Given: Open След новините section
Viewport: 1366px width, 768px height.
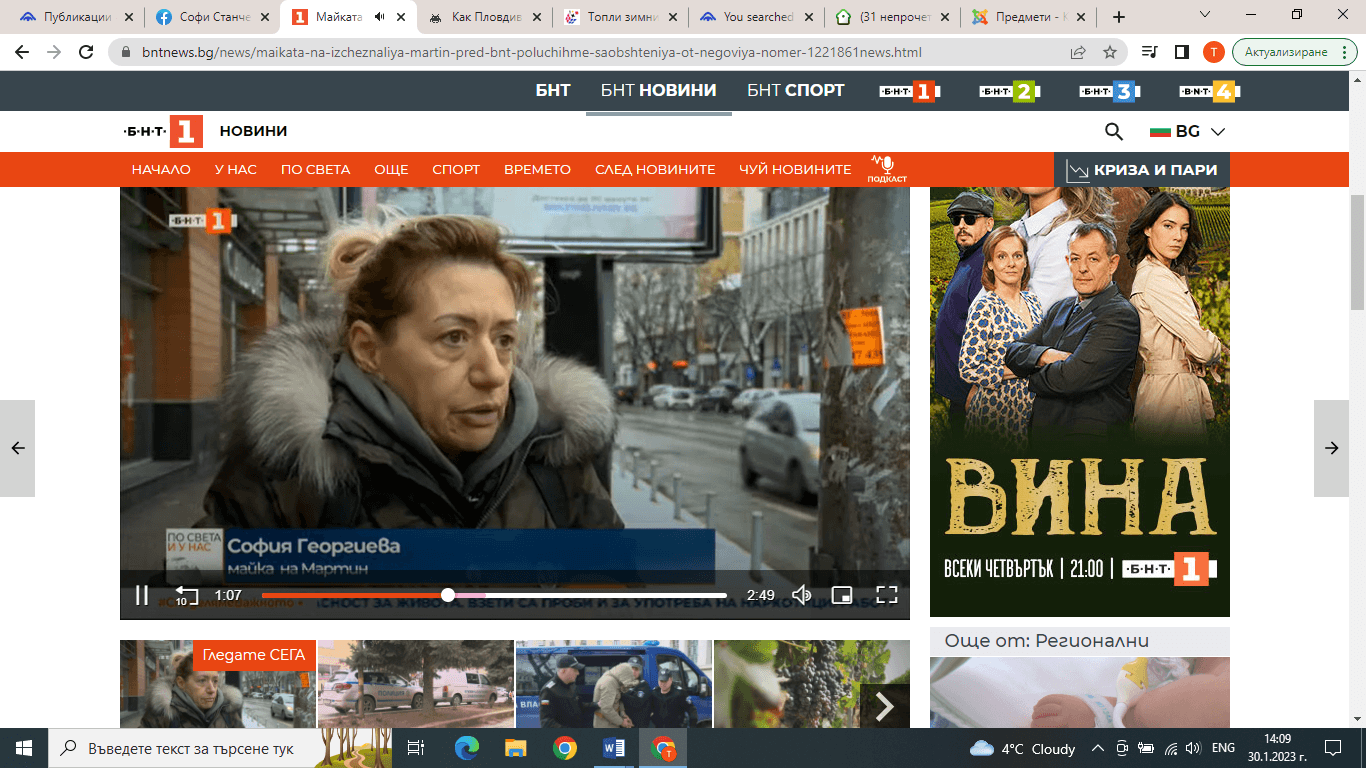Looking at the screenshot, I should coord(655,169).
